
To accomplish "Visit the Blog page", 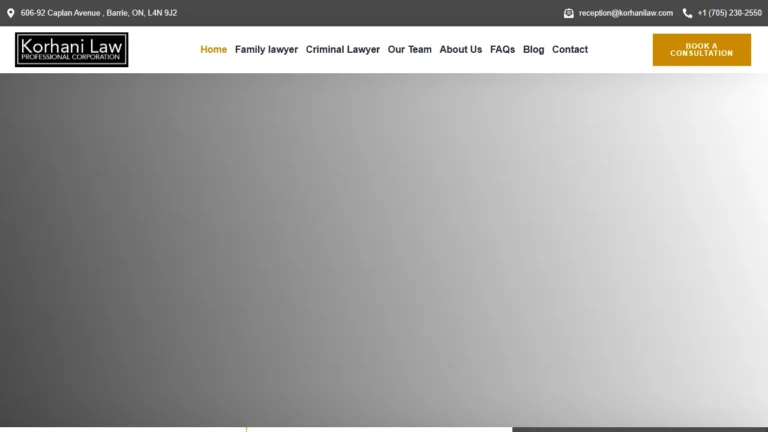I will click(x=533, y=49).
